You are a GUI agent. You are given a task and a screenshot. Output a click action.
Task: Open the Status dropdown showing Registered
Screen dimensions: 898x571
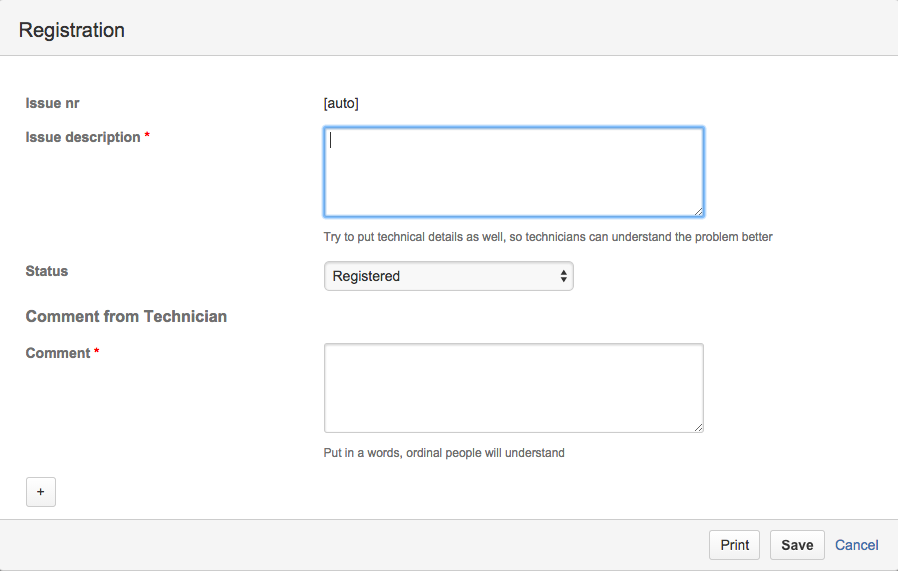pyautogui.click(x=448, y=276)
